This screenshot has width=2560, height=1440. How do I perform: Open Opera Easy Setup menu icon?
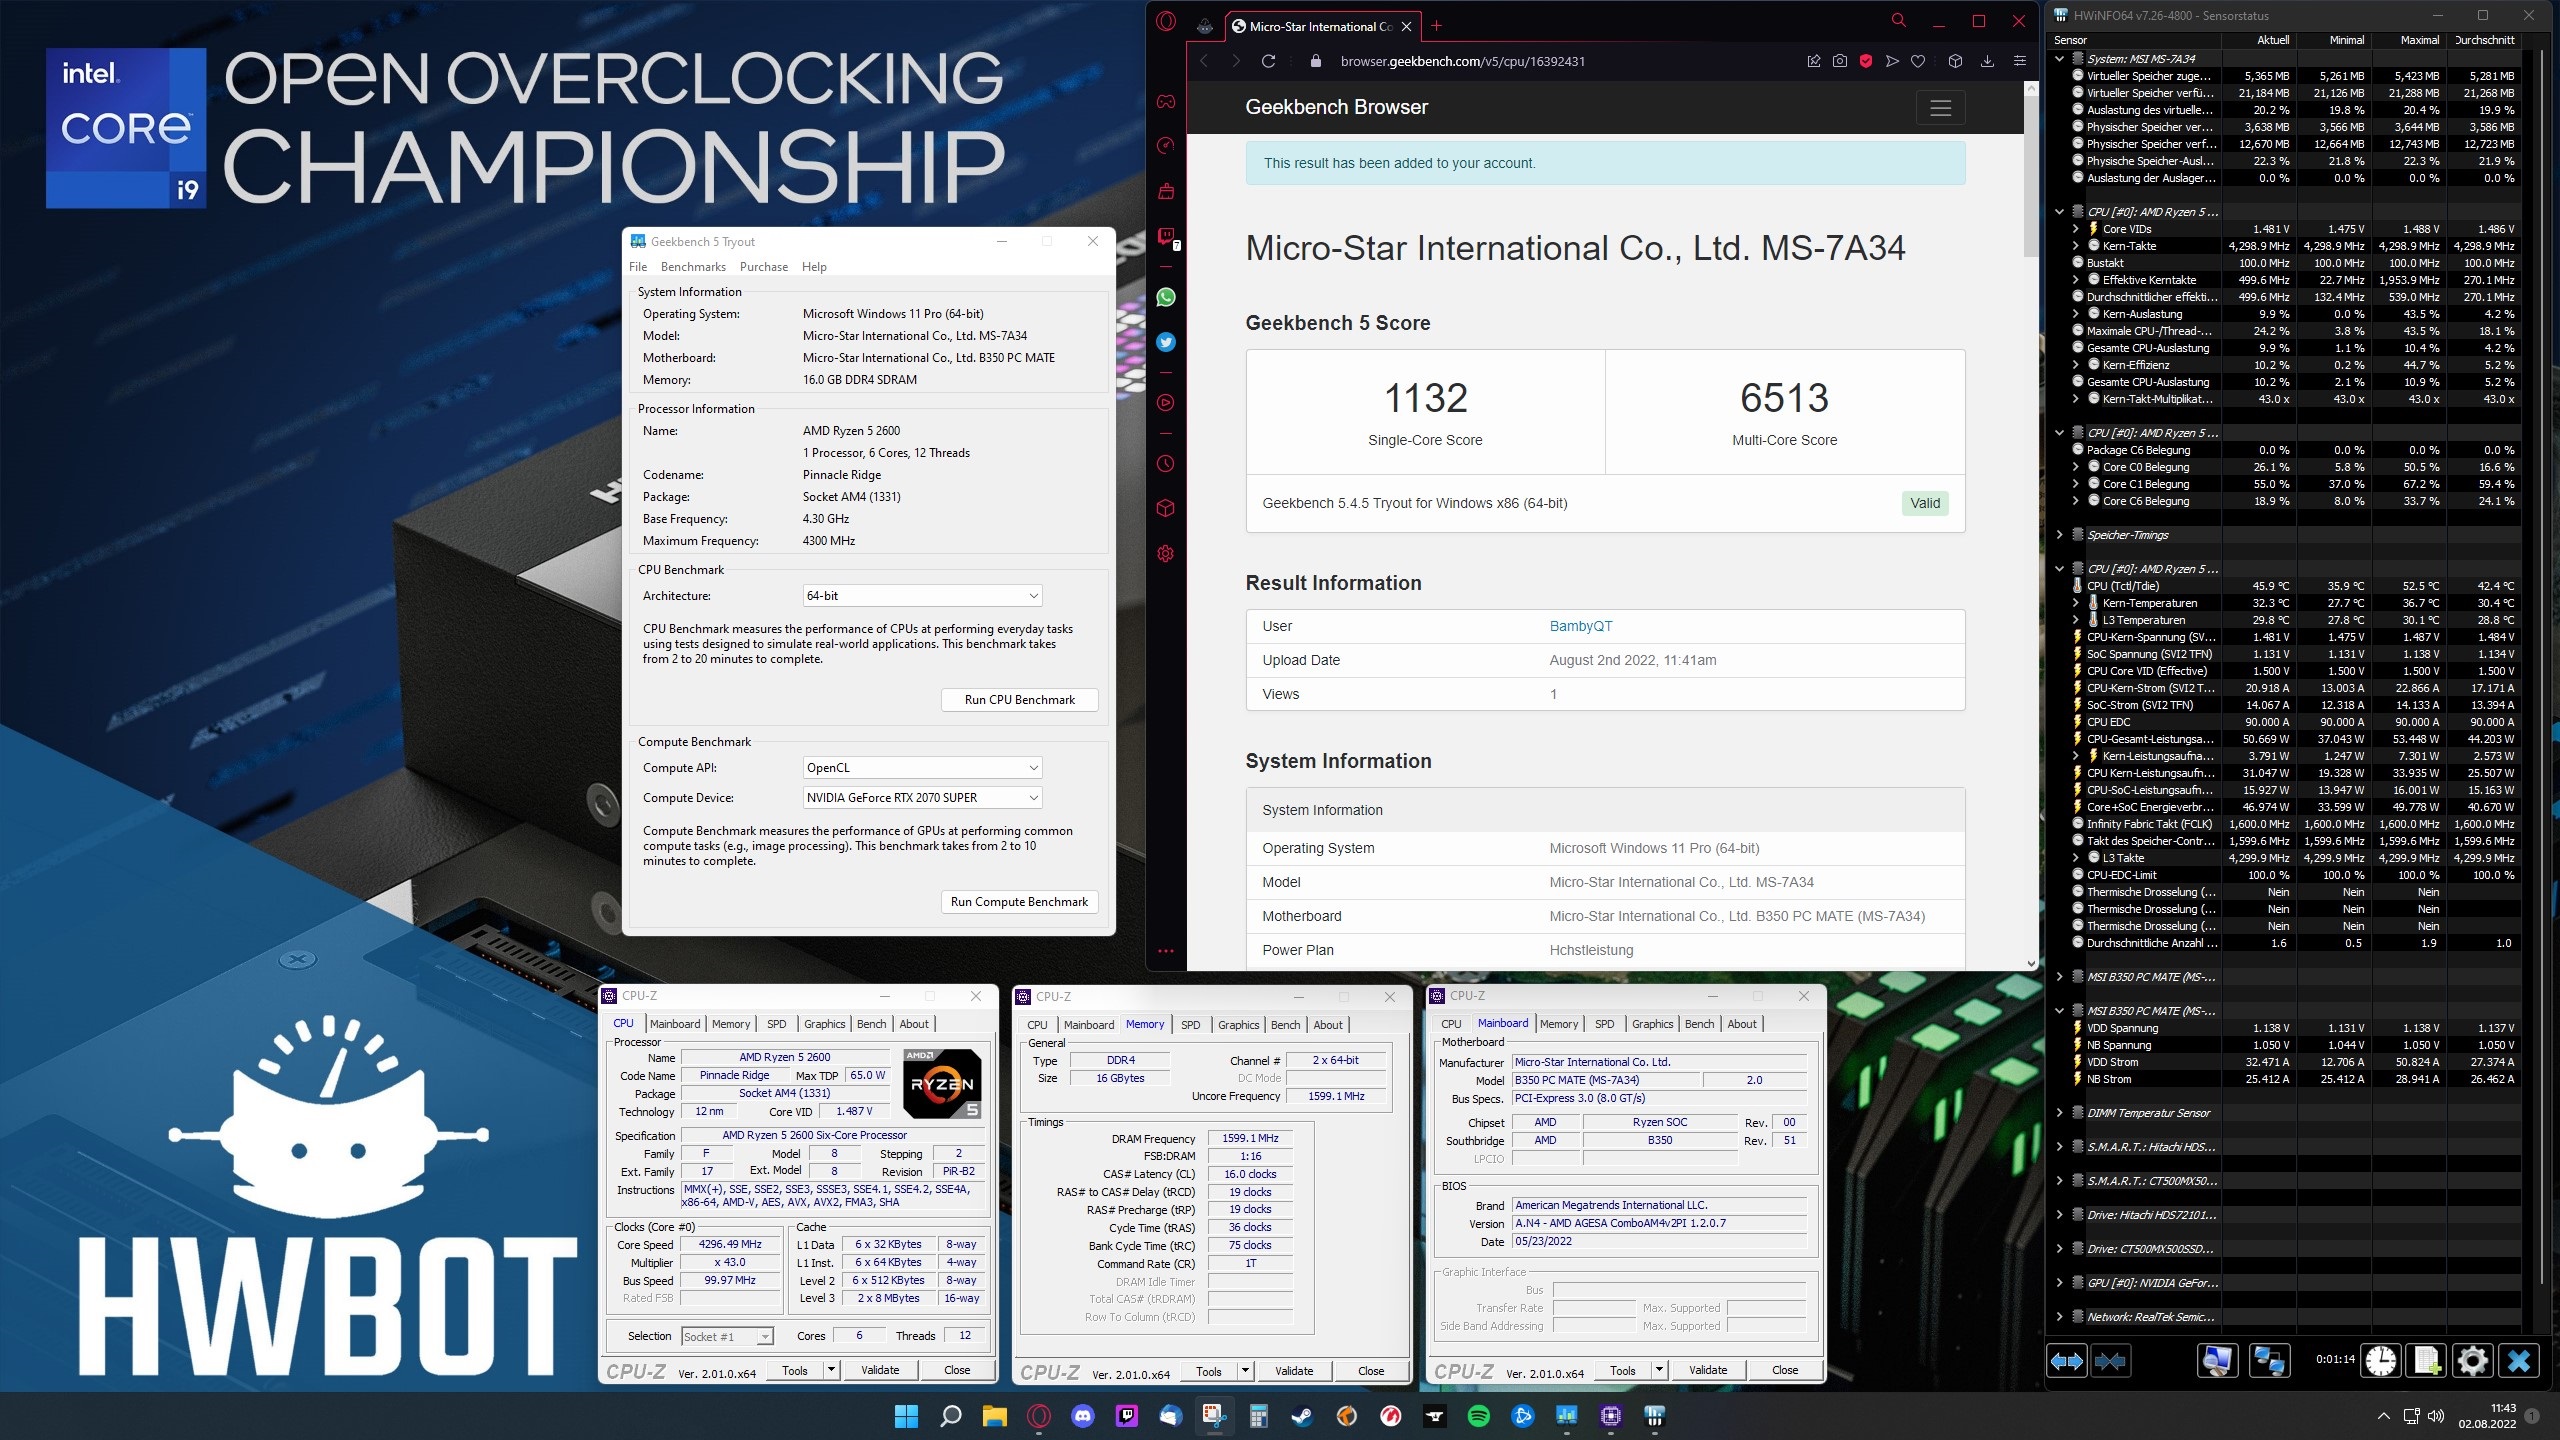click(2020, 61)
